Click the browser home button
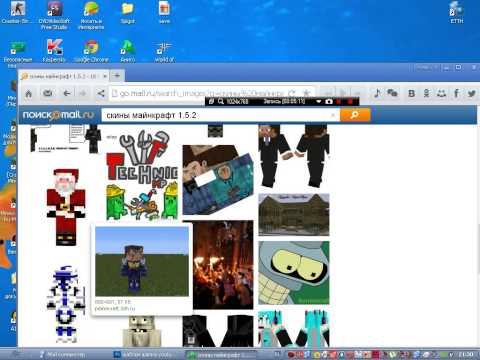Image resolution: width=480 pixels, height=360 pixels. [x=29, y=94]
